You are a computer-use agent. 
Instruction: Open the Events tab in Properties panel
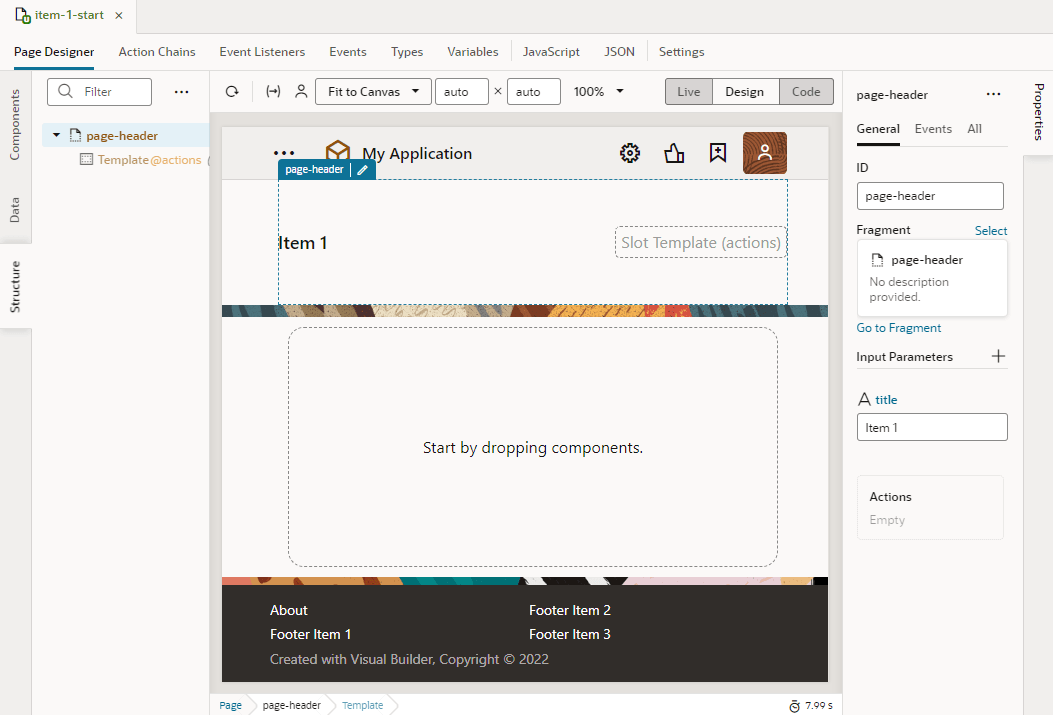[x=933, y=128]
